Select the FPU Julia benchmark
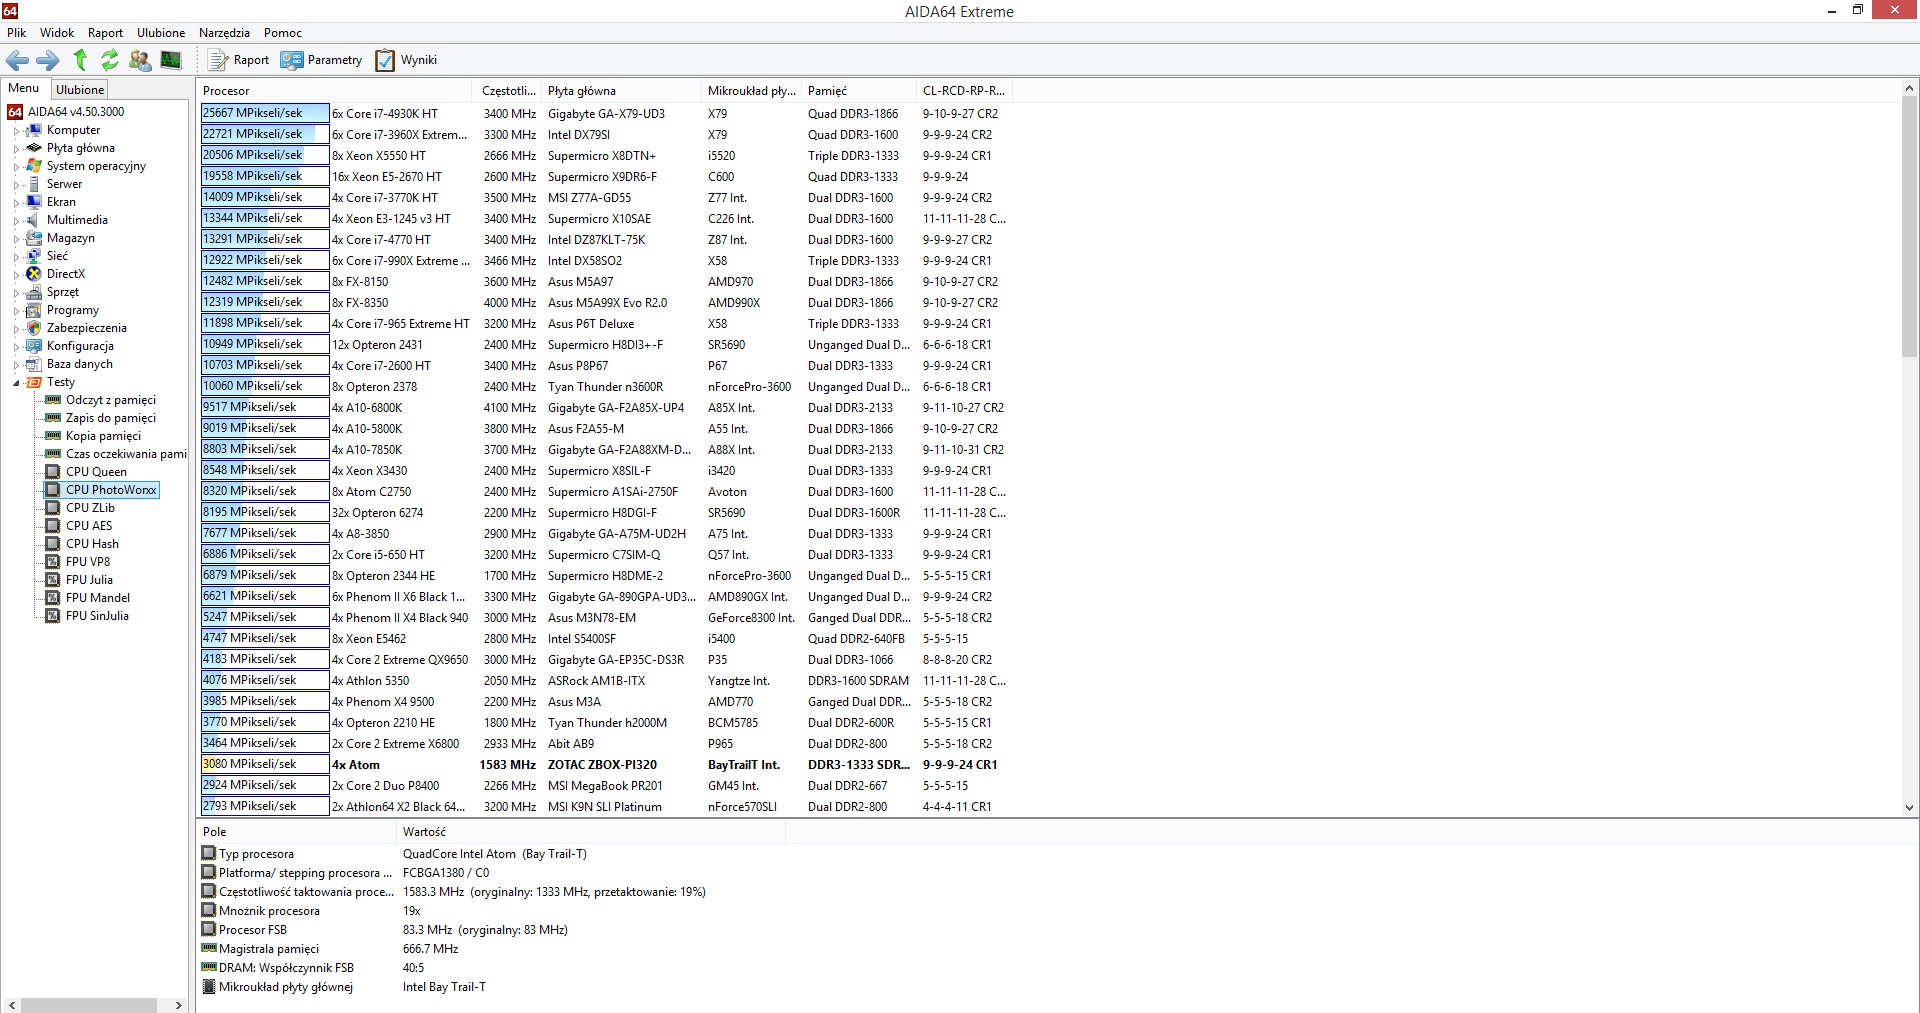The image size is (1920, 1013). click(89, 580)
